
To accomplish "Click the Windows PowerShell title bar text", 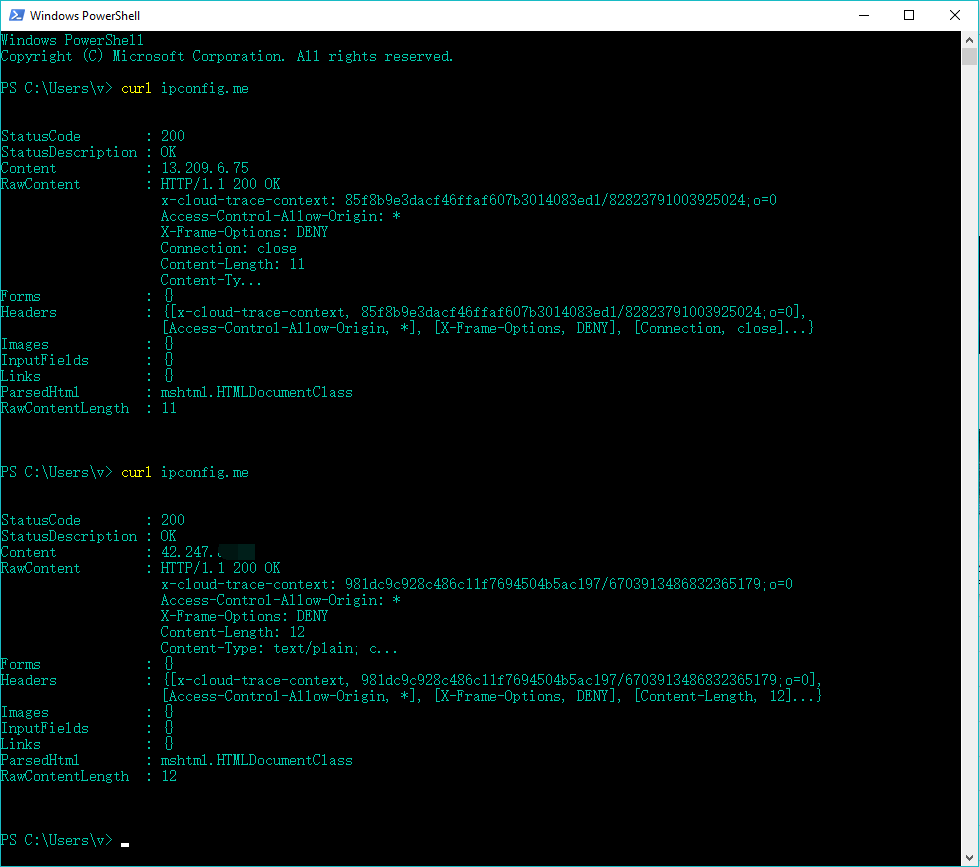I will (x=85, y=16).
